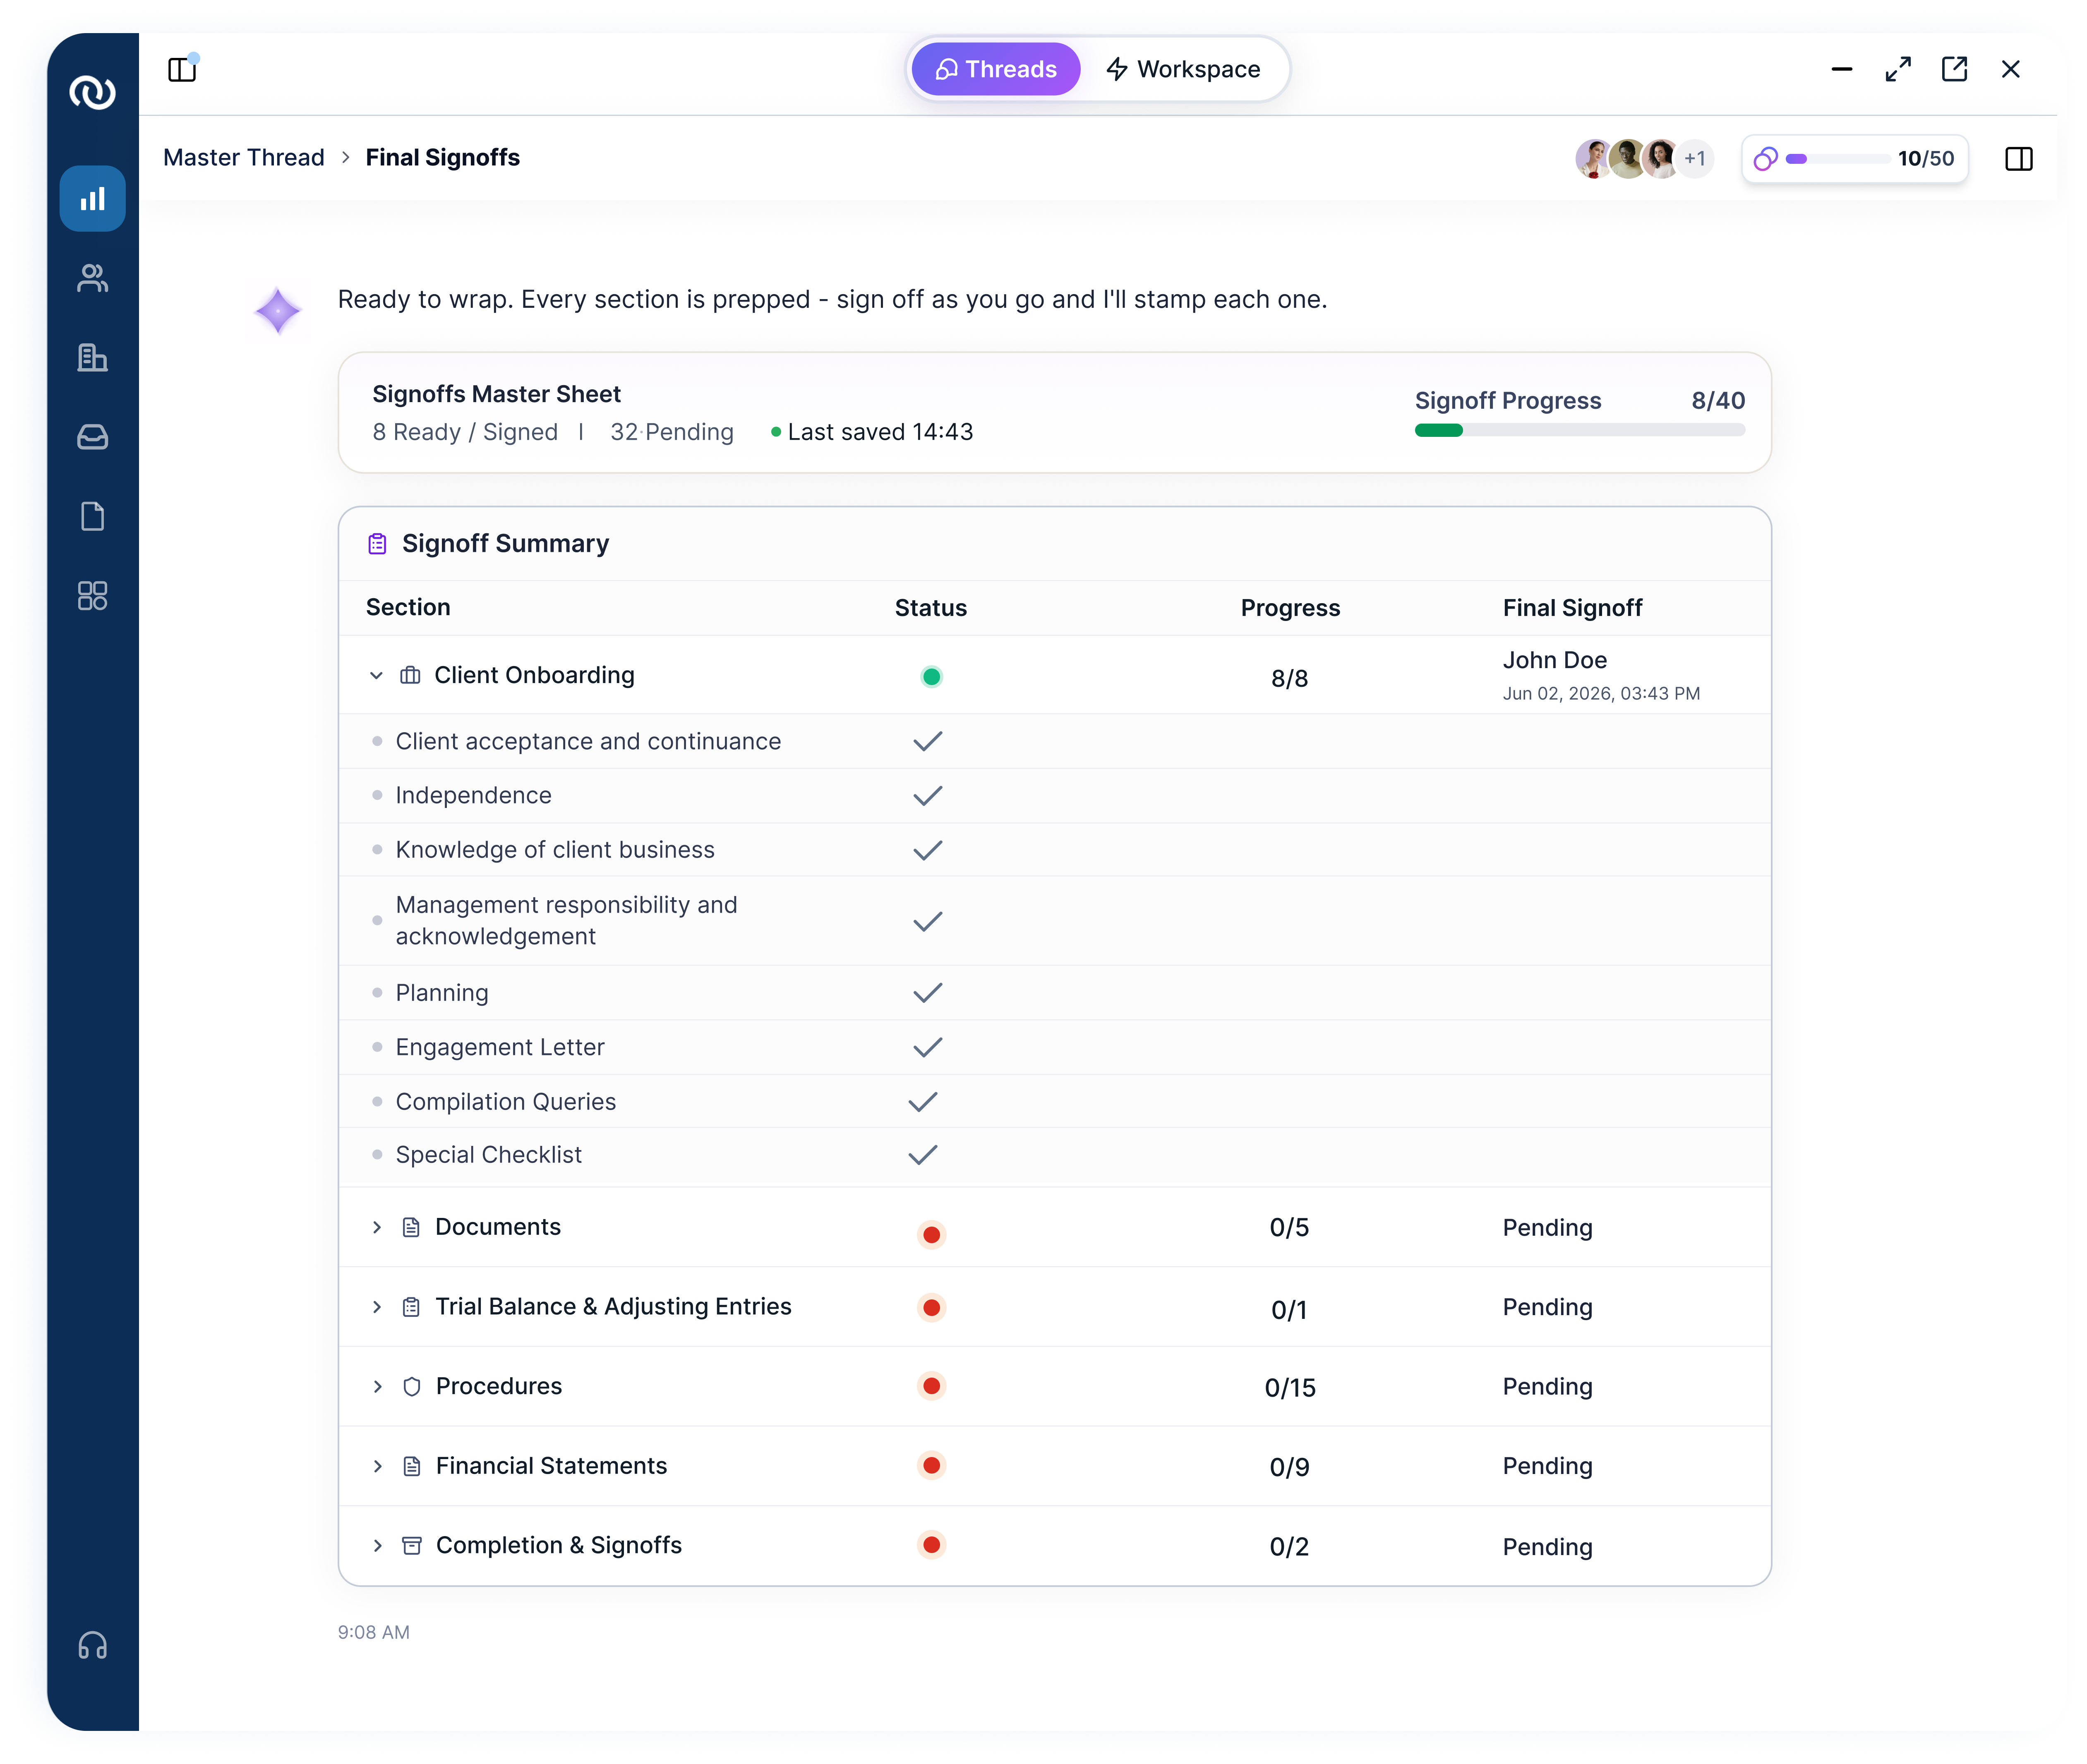Click the Client Onboarding briefcase icon
The image size is (2087, 1764).
(x=410, y=675)
